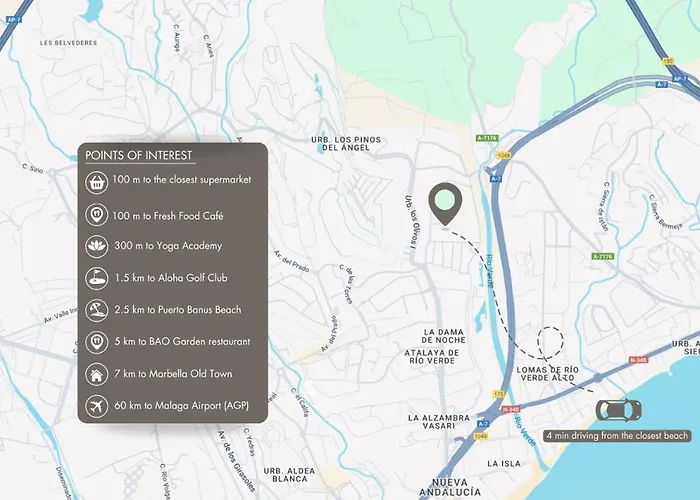Screen dimensions: 700x500
Task: Click the icon beside BAO Garden restaurant
Action: tap(97, 341)
